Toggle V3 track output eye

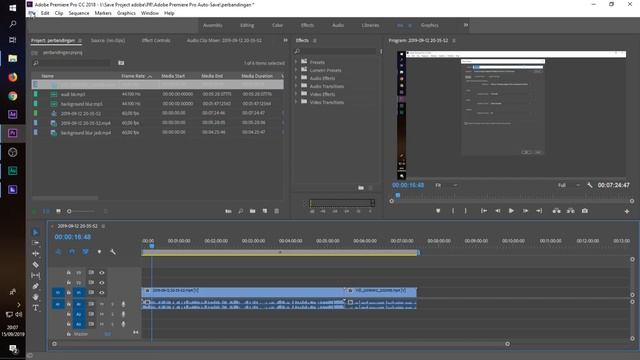[102, 273]
